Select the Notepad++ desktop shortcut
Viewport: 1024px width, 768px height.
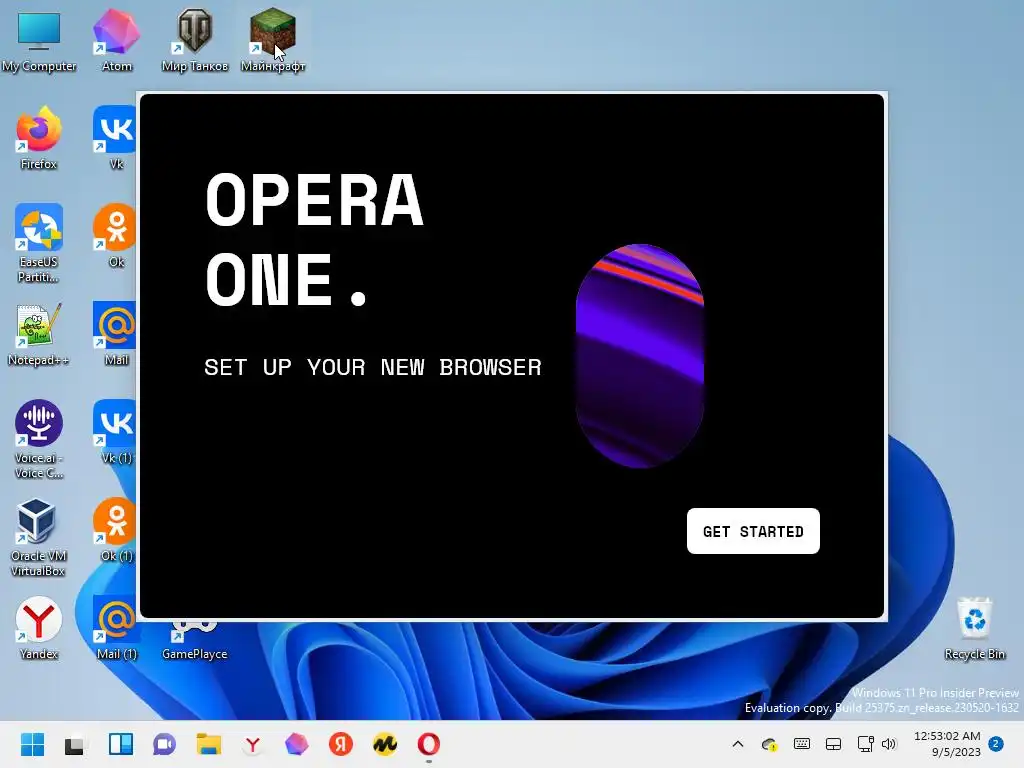39,334
